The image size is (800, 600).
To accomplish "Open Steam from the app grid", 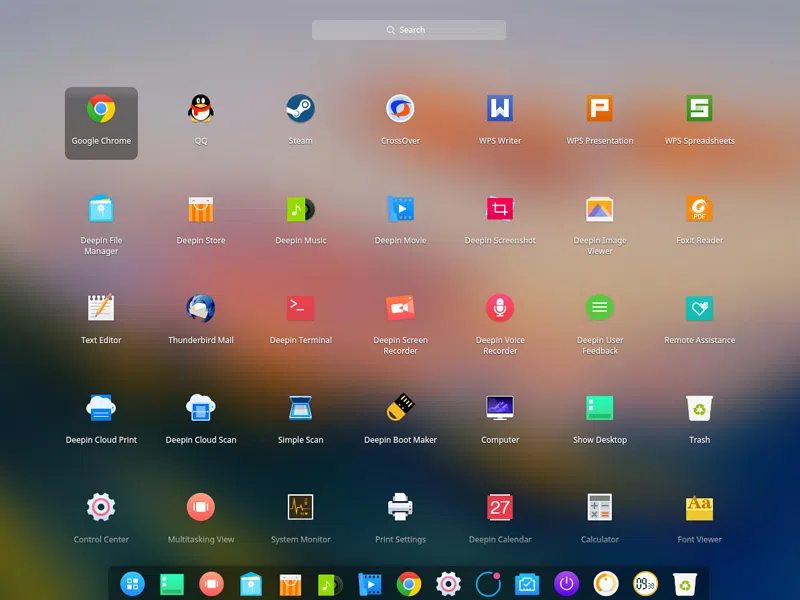I will [301, 109].
